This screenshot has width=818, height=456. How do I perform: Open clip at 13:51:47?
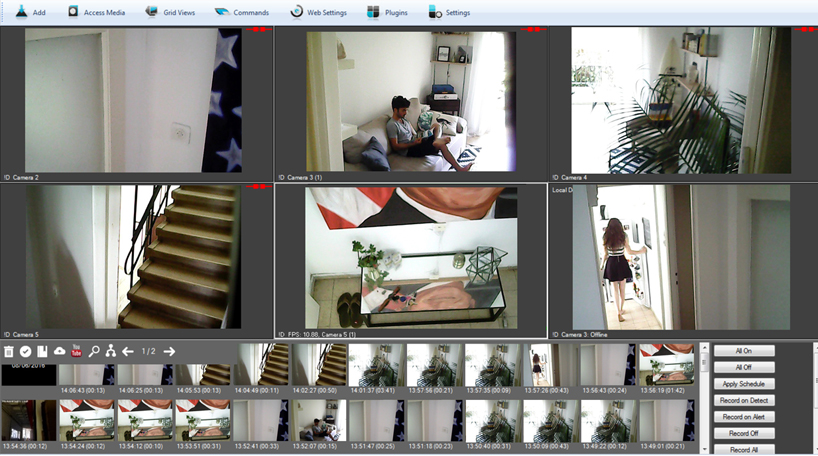tap(377, 421)
